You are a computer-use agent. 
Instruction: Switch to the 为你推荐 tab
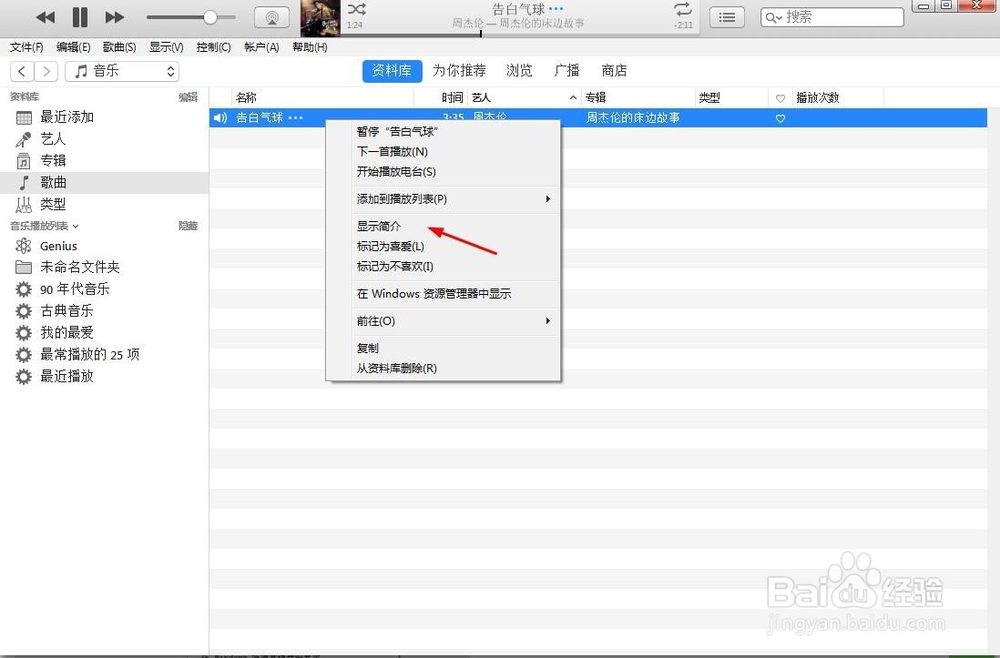(x=459, y=71)
